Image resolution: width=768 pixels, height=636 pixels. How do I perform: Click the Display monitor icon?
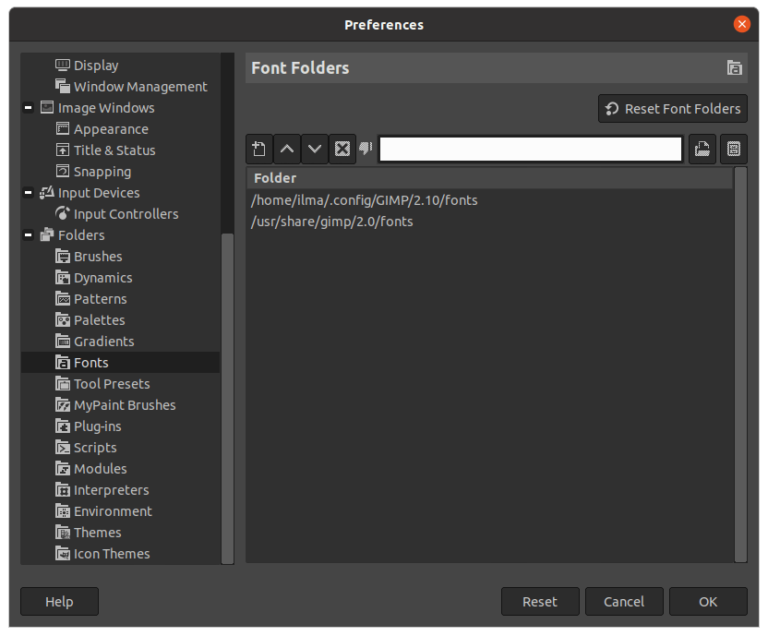62,65
